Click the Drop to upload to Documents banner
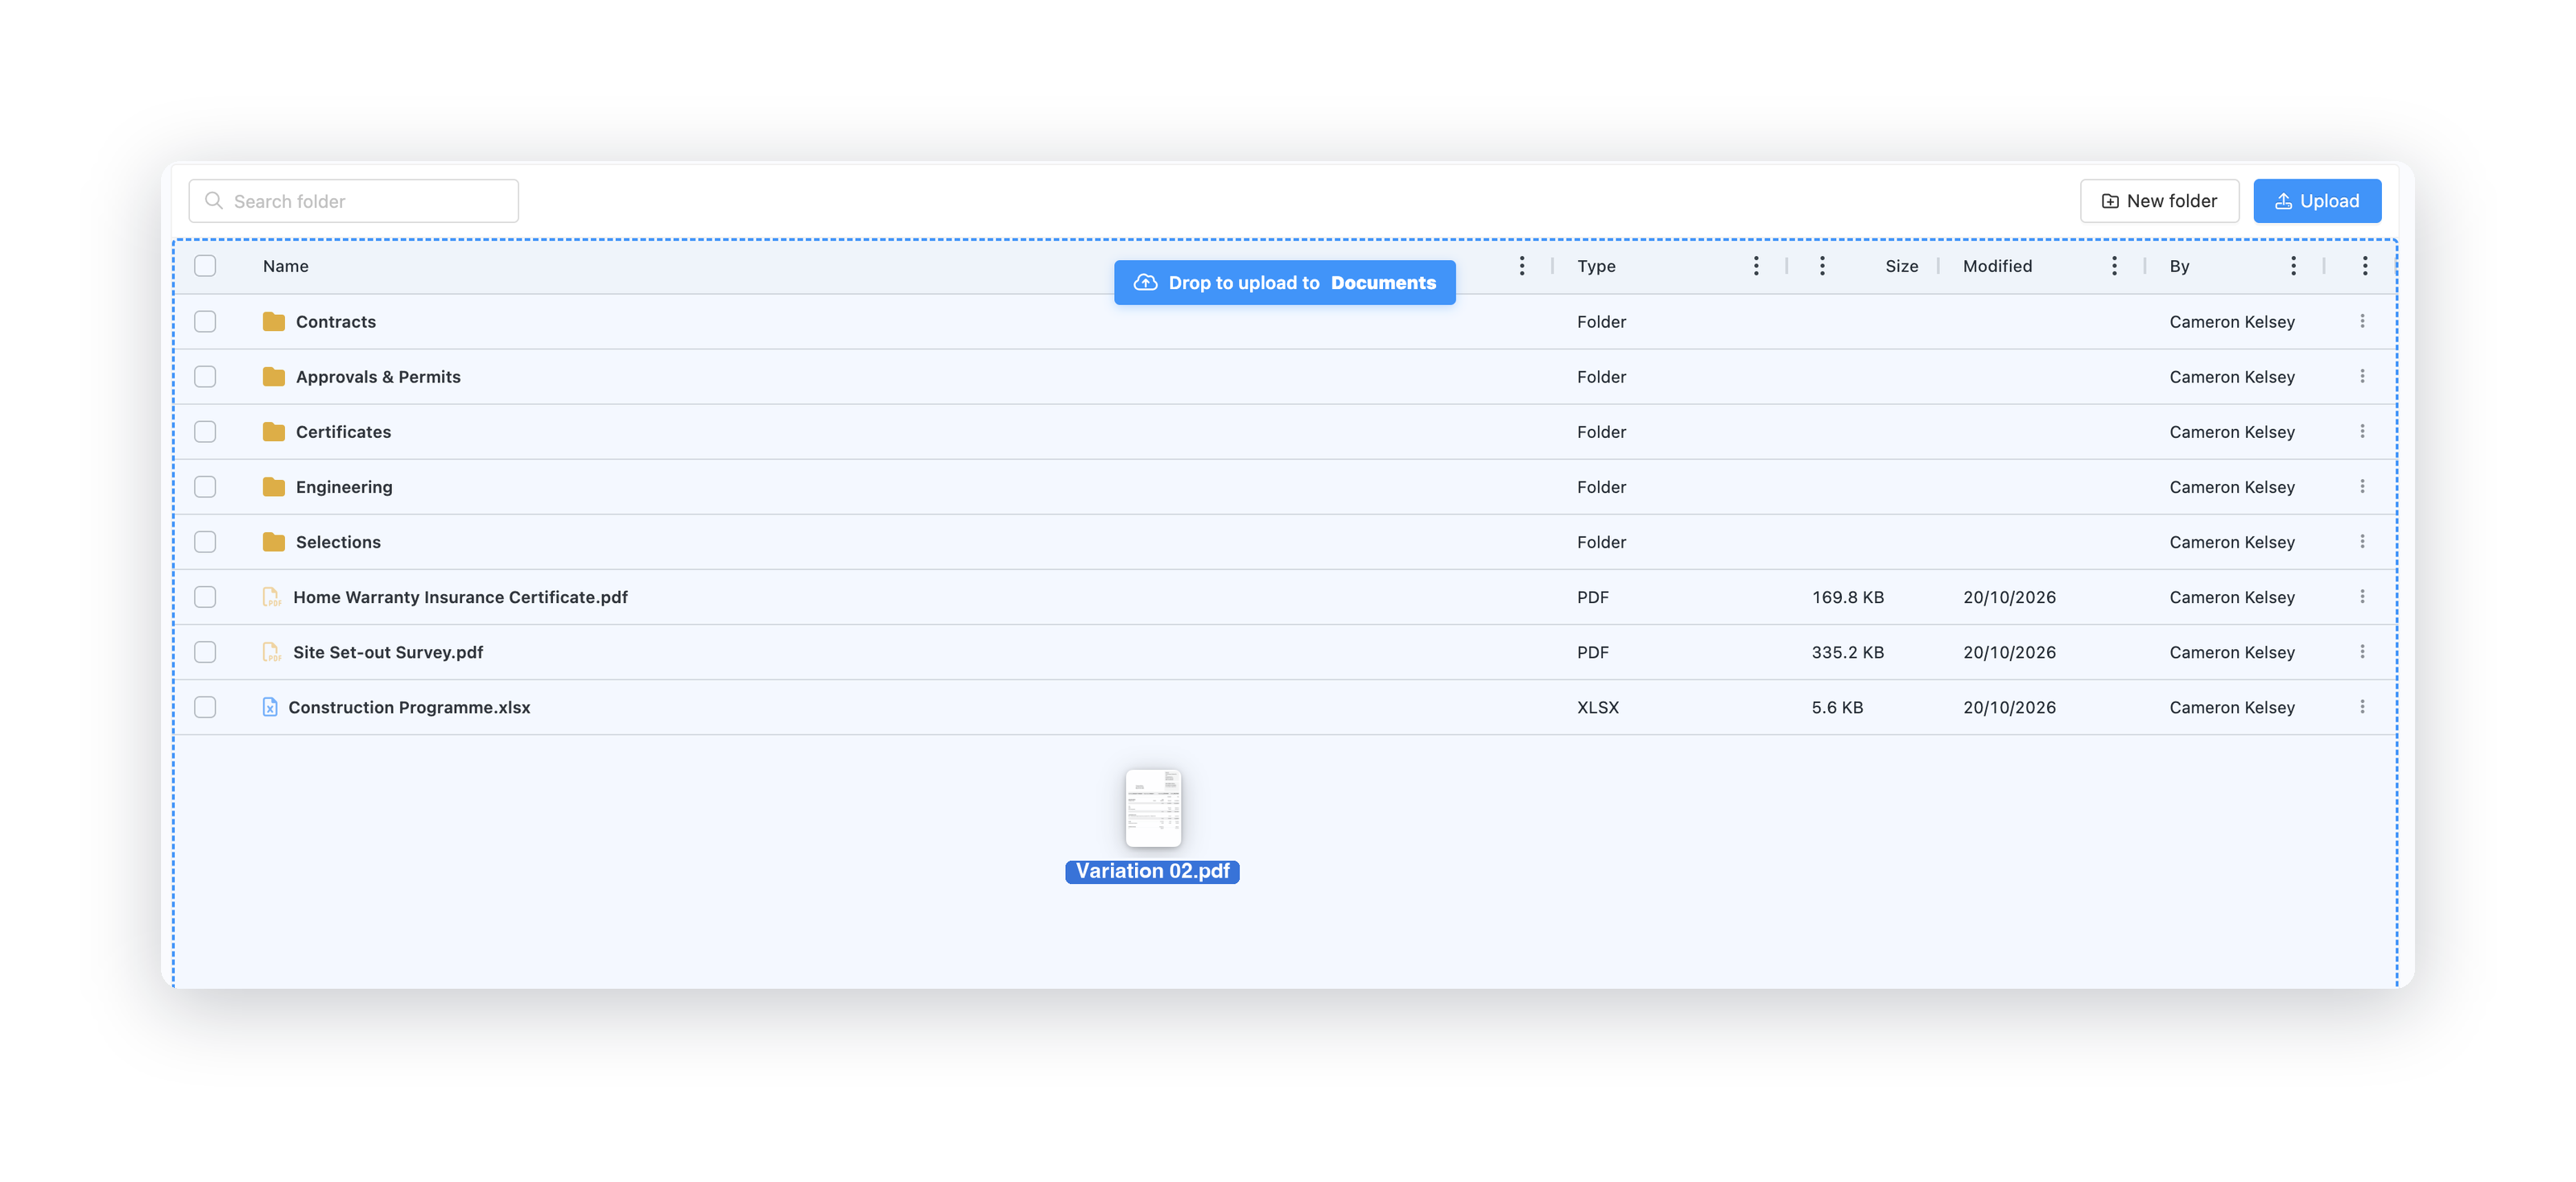 [x=1285, y=283]
